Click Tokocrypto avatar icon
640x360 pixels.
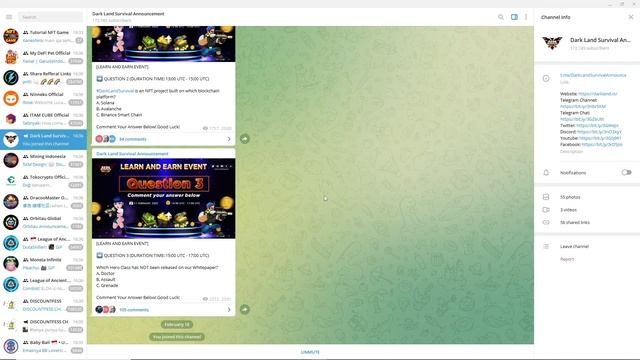click(x=11, y=181)
